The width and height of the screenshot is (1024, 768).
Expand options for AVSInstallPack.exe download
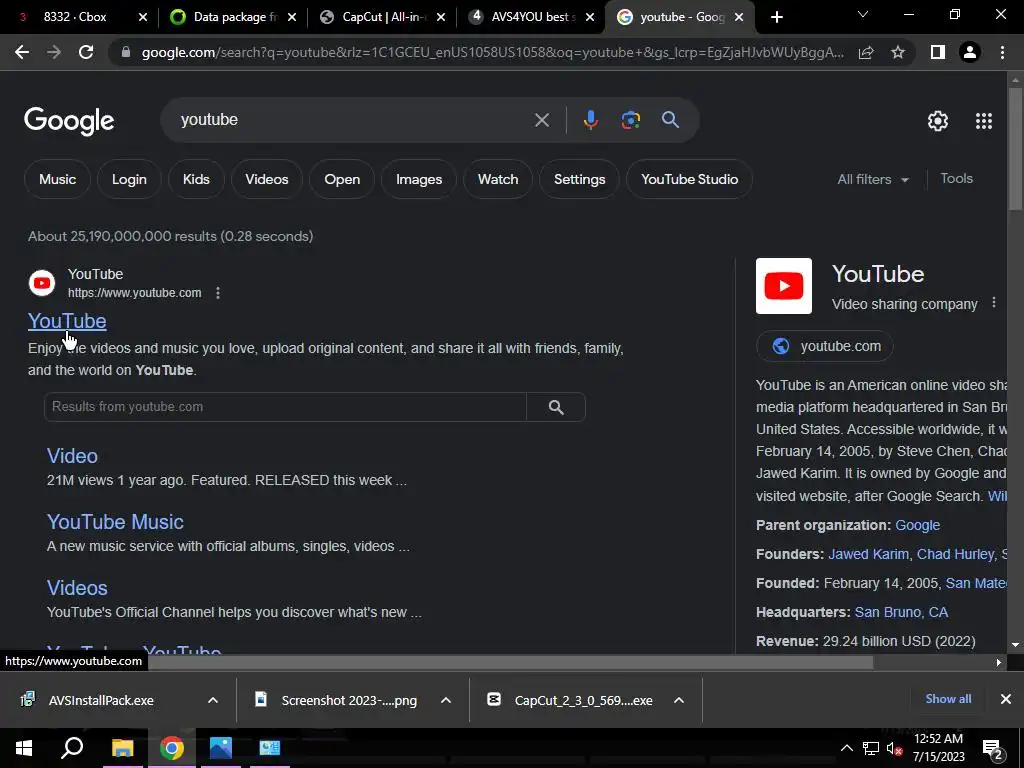coord(213,700)
